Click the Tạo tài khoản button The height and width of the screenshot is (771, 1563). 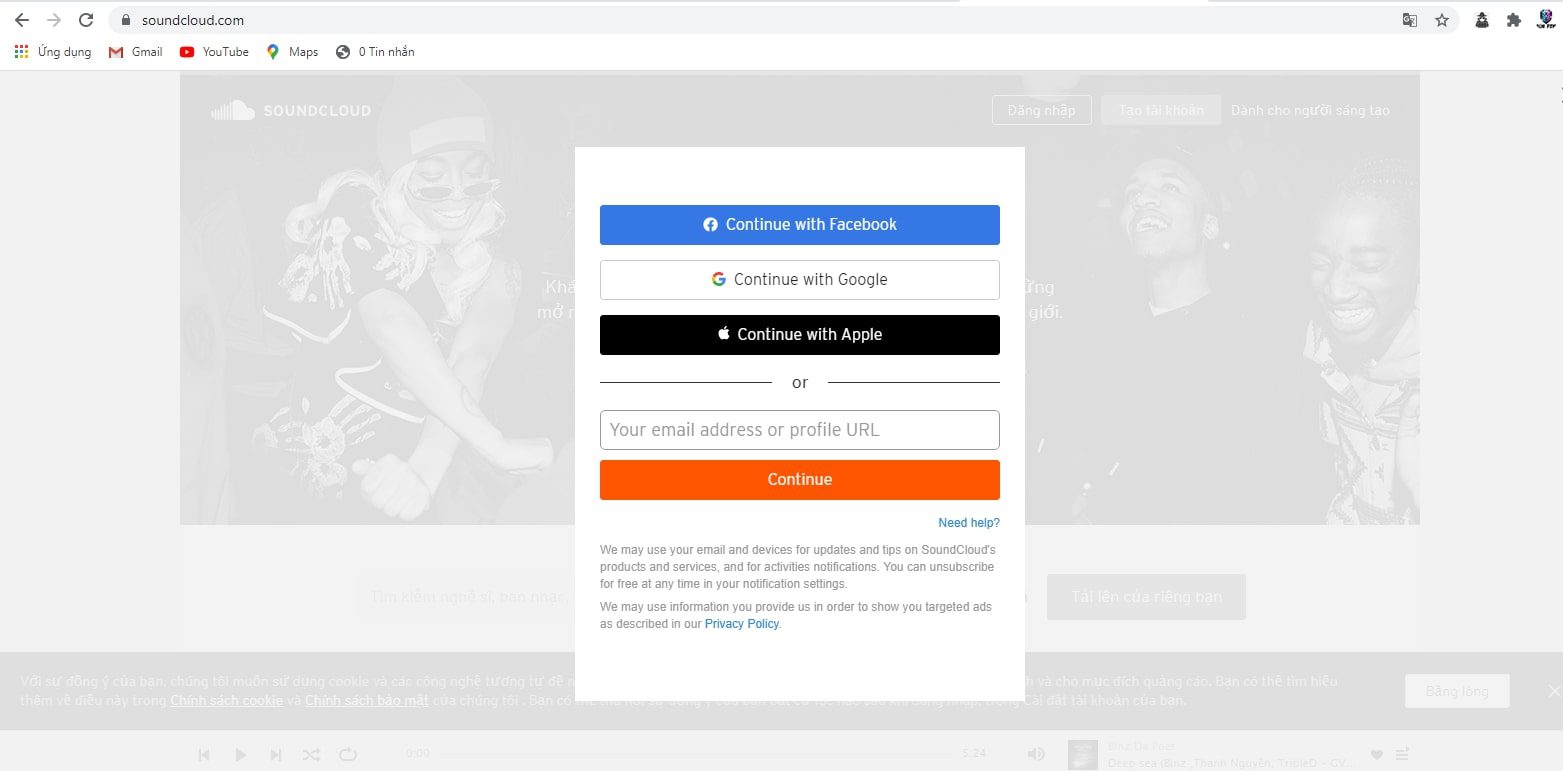coord(1161,110)
